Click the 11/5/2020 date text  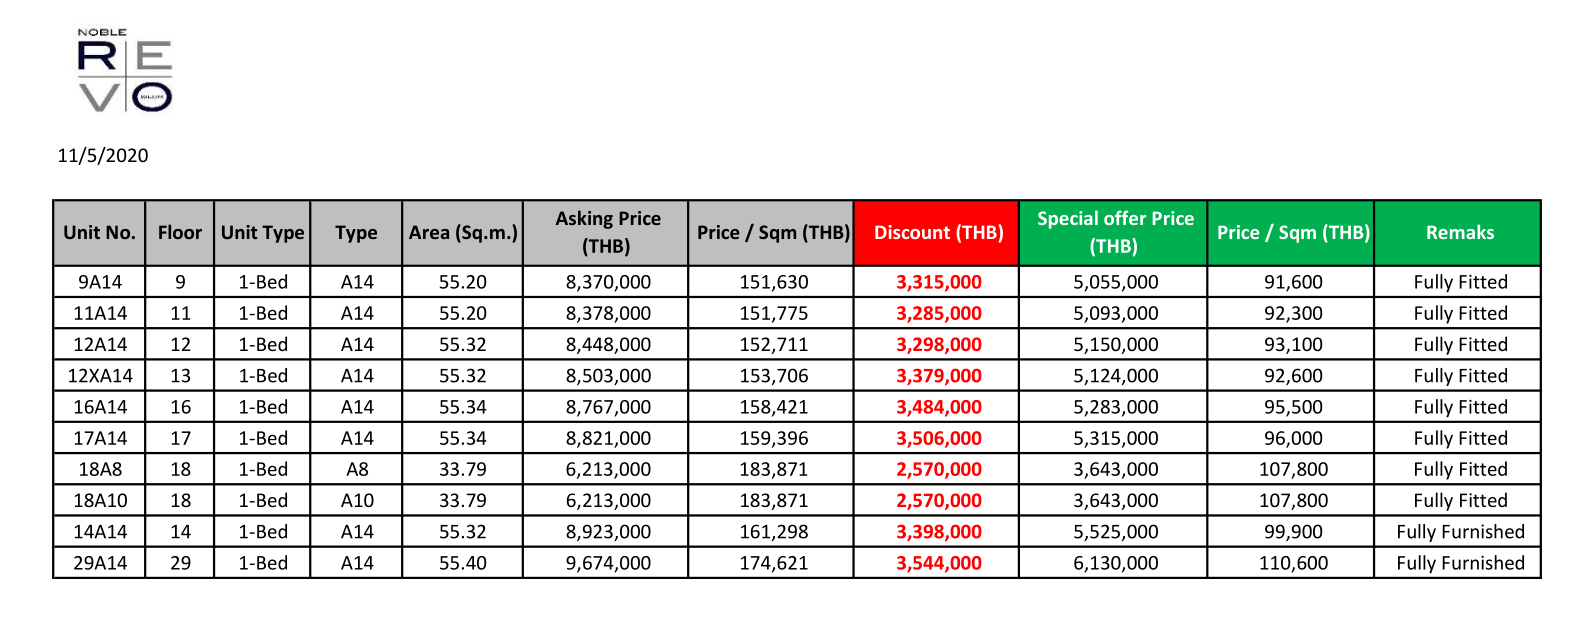[x=103, y=155]
